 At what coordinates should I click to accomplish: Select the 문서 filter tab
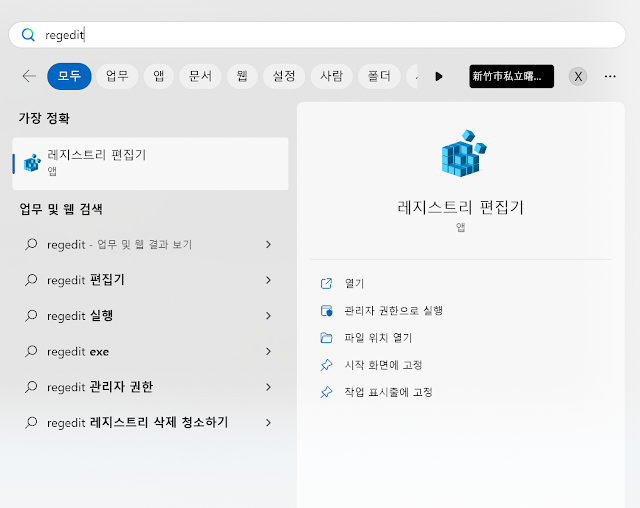[200, 76]
